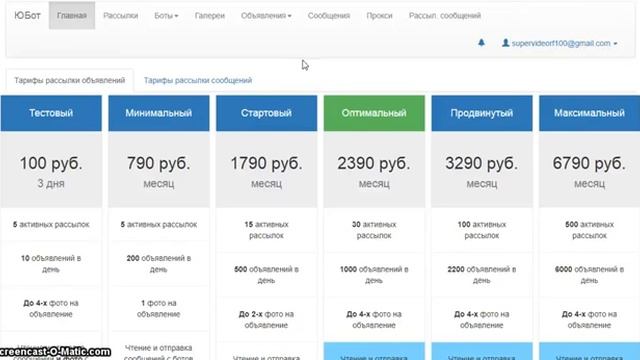Click 100 активных рассылок text
Viewport: 640px width, 360px height.
482,230
